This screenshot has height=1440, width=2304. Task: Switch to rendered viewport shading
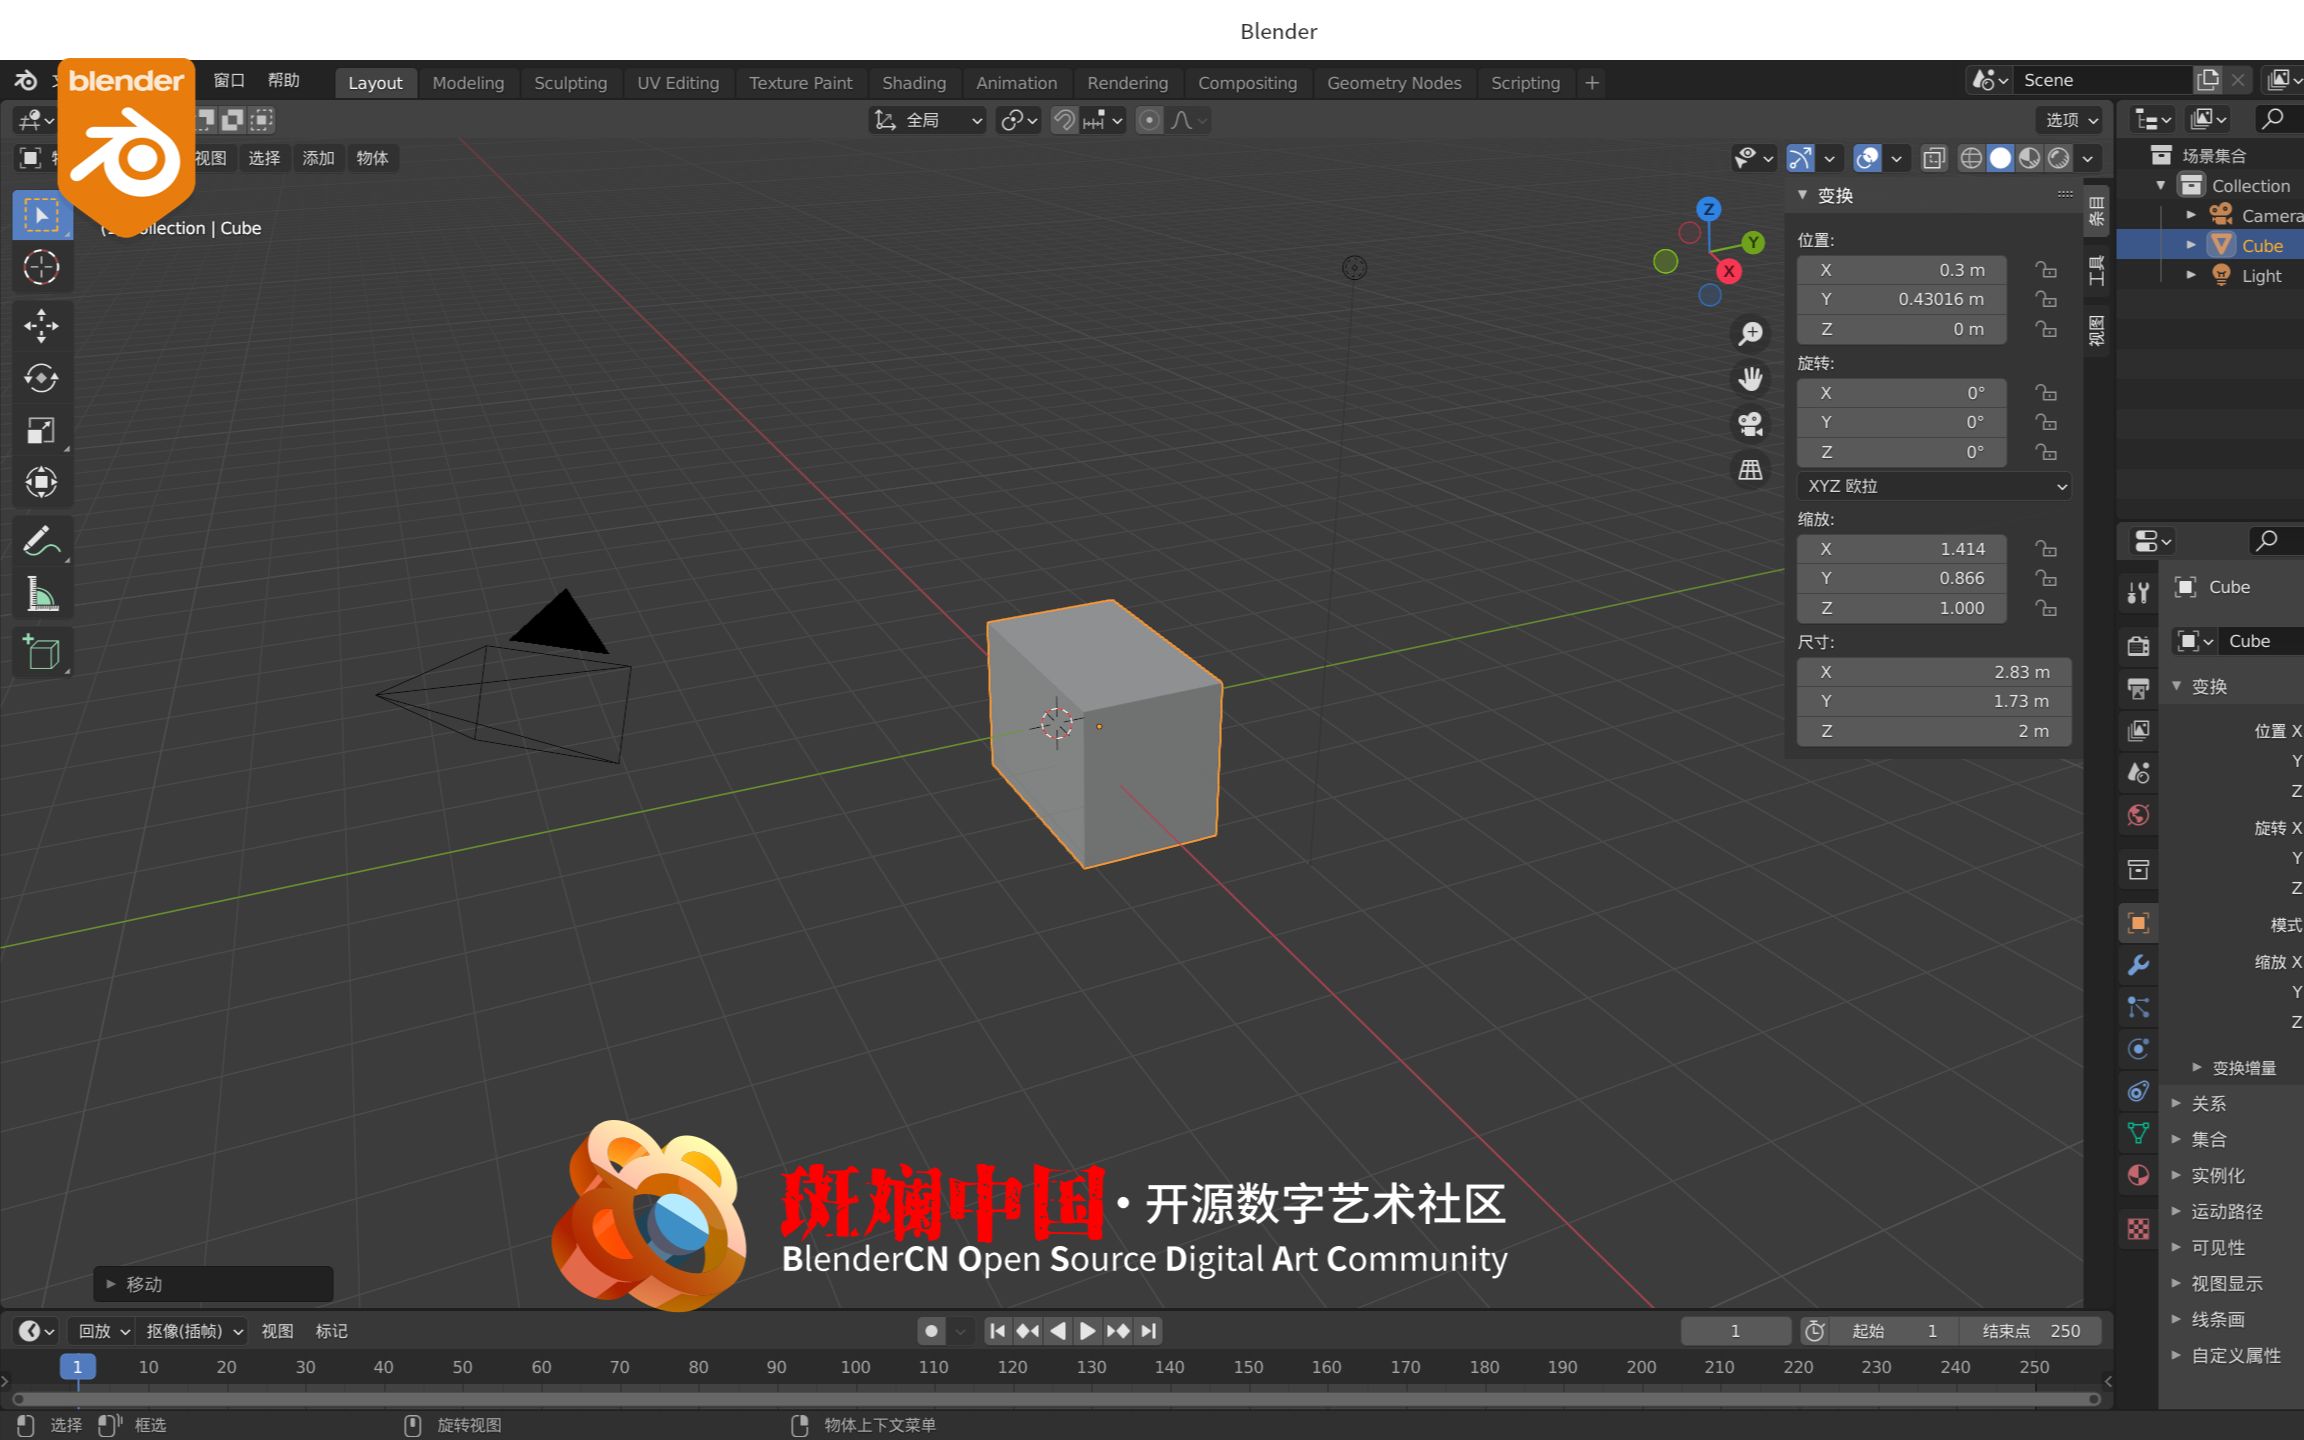2059,158
